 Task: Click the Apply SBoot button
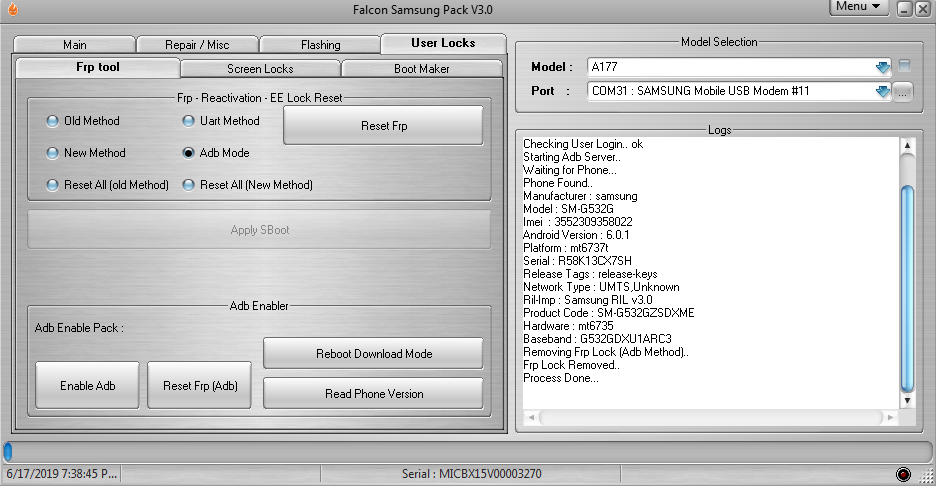click(x=260, y=230)
